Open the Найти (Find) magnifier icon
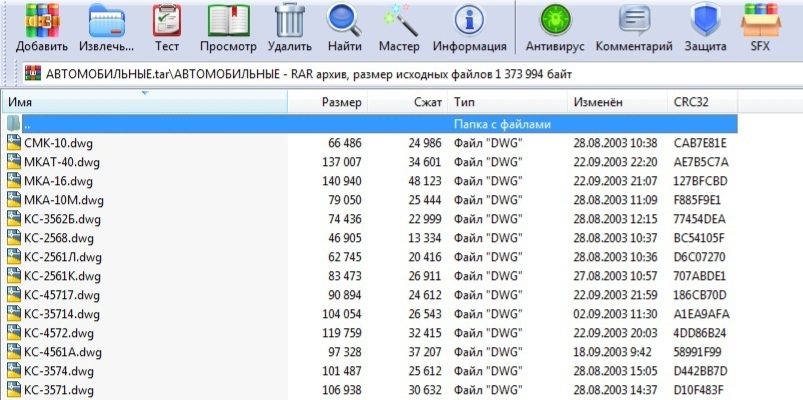Screen dimensions: 803x400 tap(344, 20)
